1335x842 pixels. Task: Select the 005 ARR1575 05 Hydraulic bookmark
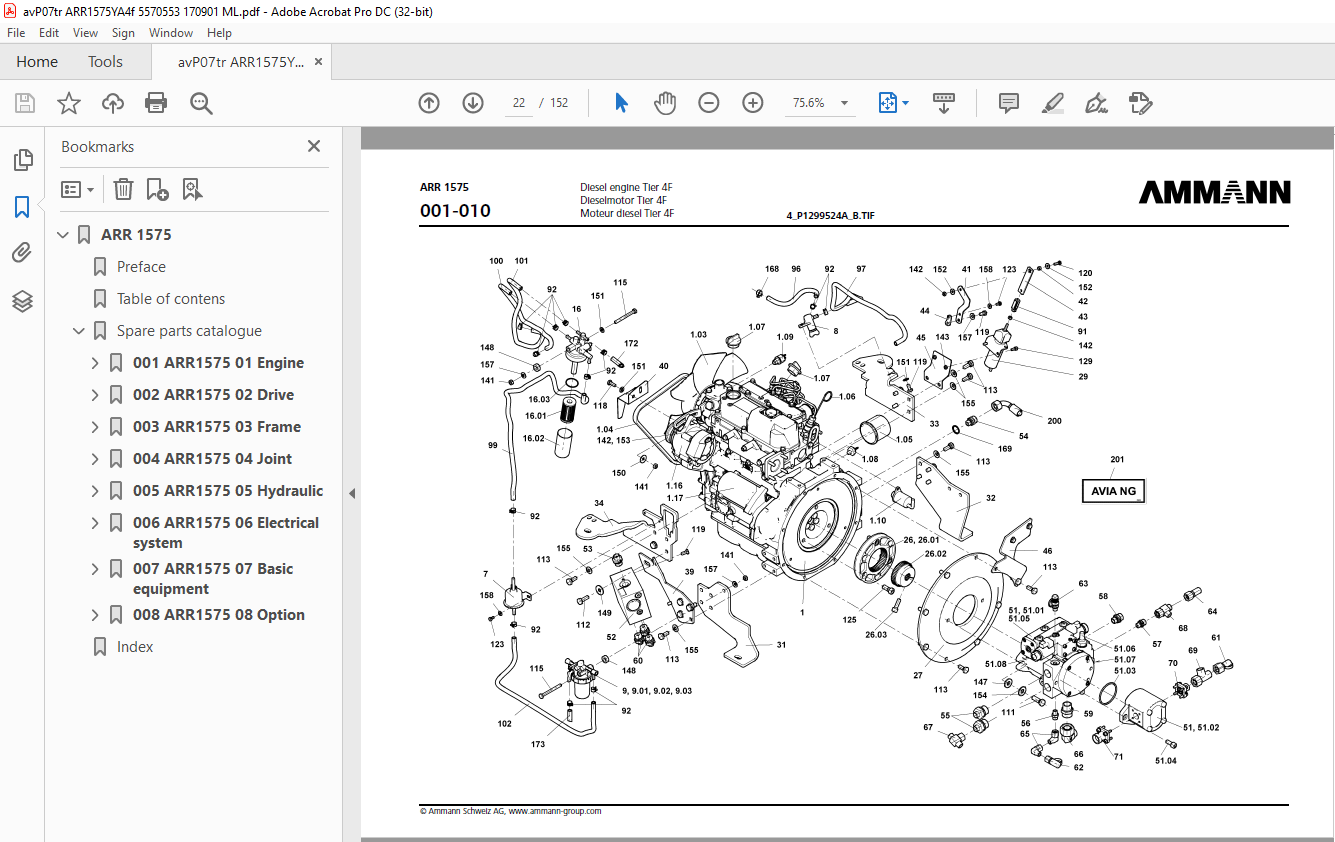coord(228,491)
